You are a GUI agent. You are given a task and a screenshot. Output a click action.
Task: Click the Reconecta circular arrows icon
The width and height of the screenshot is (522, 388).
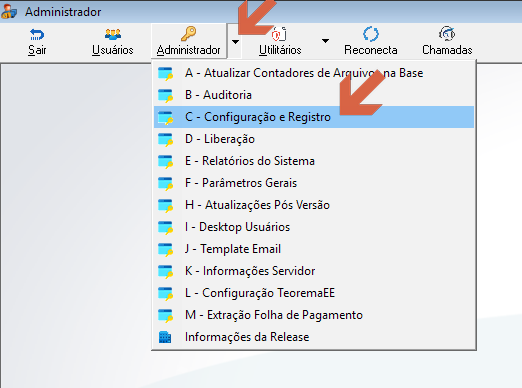point(371,34)
